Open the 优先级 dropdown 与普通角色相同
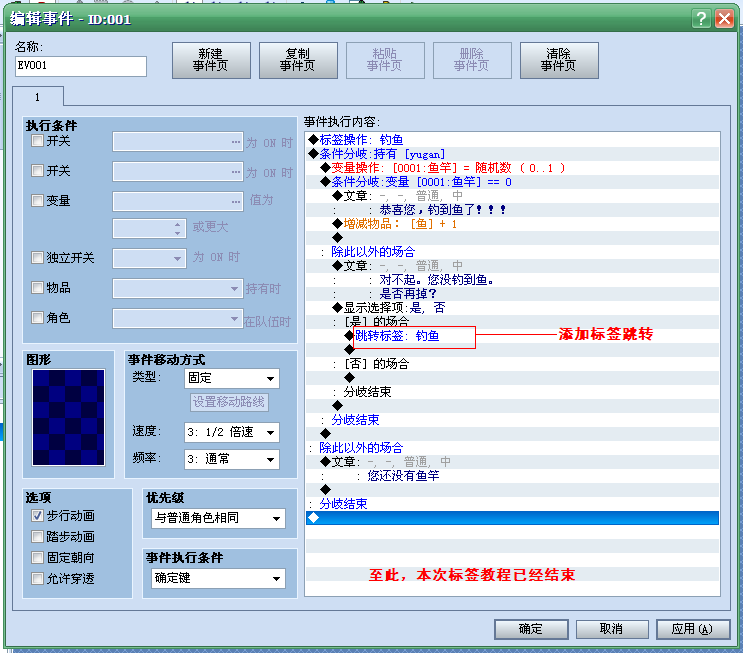743x653 pixels. click(x=218, y=518)
